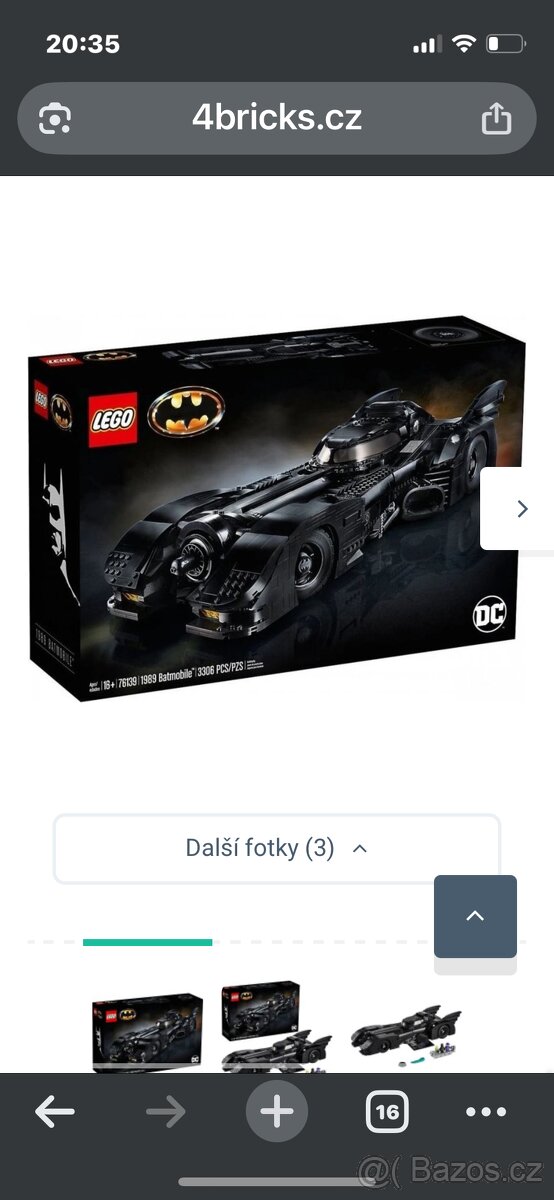
Task: Go back with the left arrow button
Action: tap(55, 1111)
